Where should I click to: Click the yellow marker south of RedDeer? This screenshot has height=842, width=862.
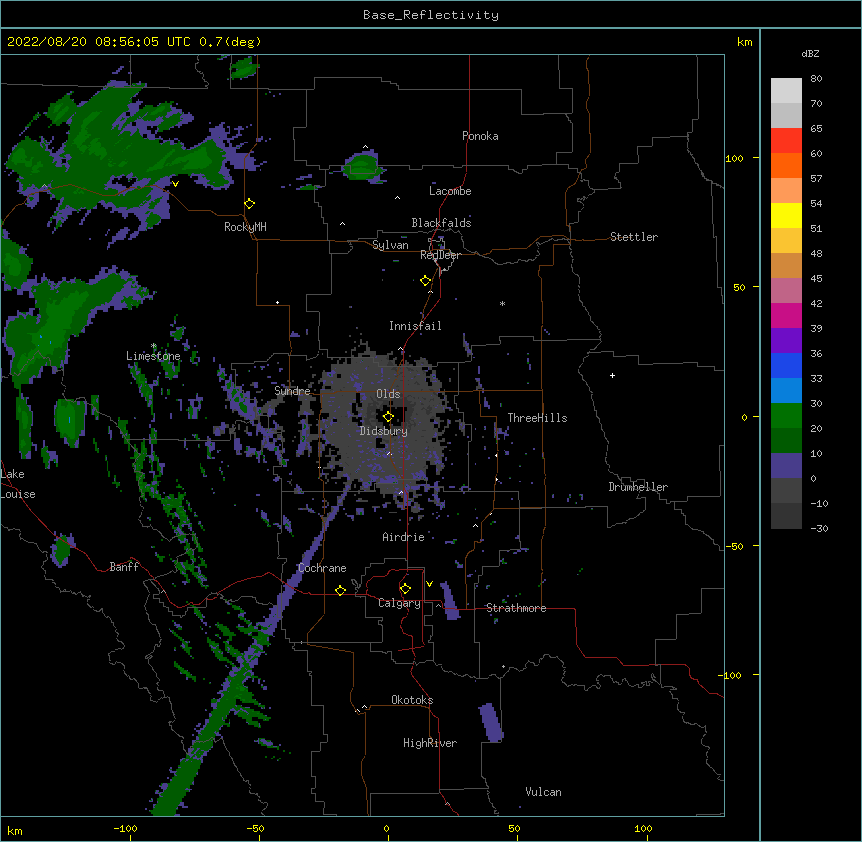[426, 281]
